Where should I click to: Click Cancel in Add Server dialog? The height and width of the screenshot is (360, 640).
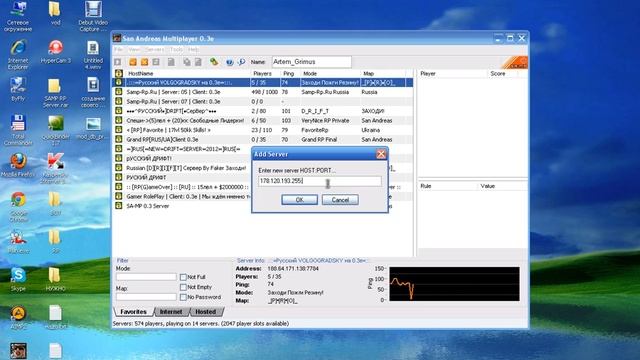340,200
